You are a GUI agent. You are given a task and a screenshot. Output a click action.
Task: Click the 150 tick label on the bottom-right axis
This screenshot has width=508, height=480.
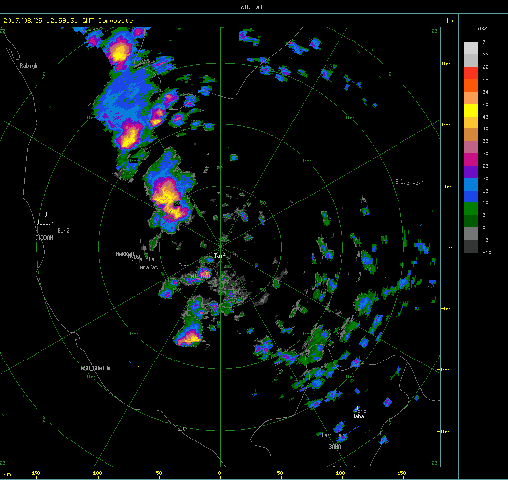click(402, 473)
